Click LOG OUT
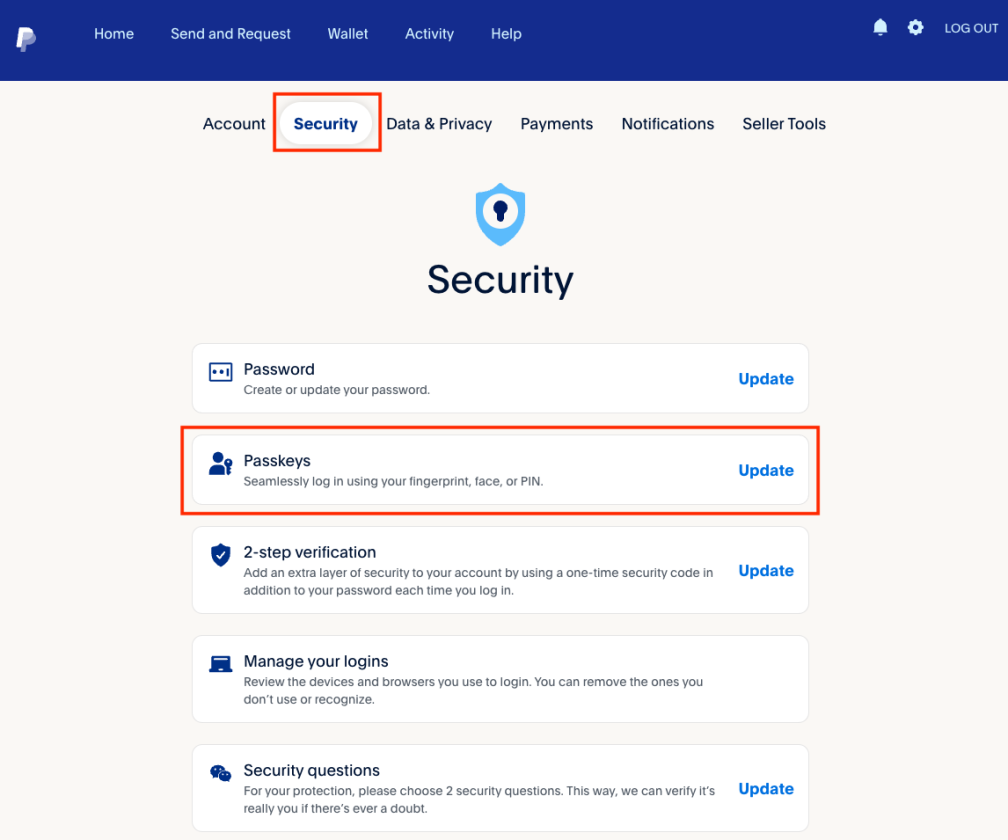1008x840 pixels. (971, 28)
